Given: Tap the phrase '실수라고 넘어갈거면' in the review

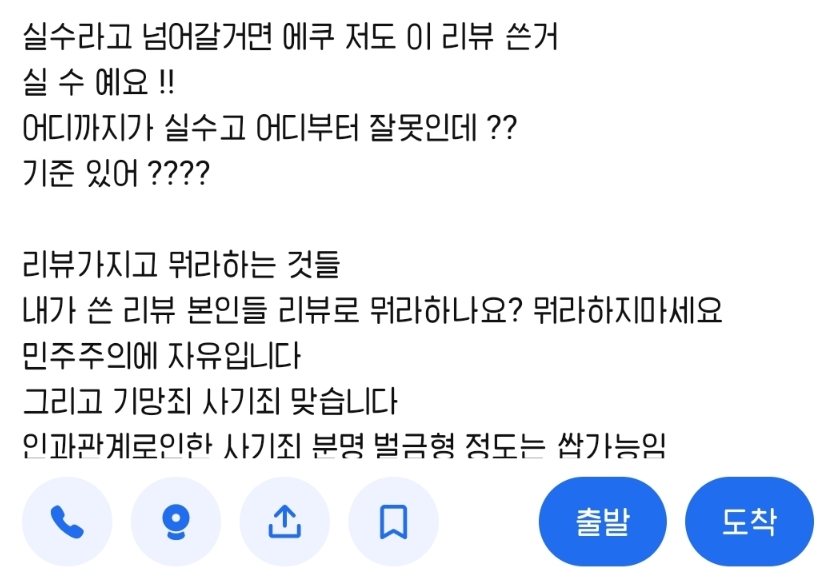Looking at the screenshot, I should pyautogui.click(x=147, y=37).
